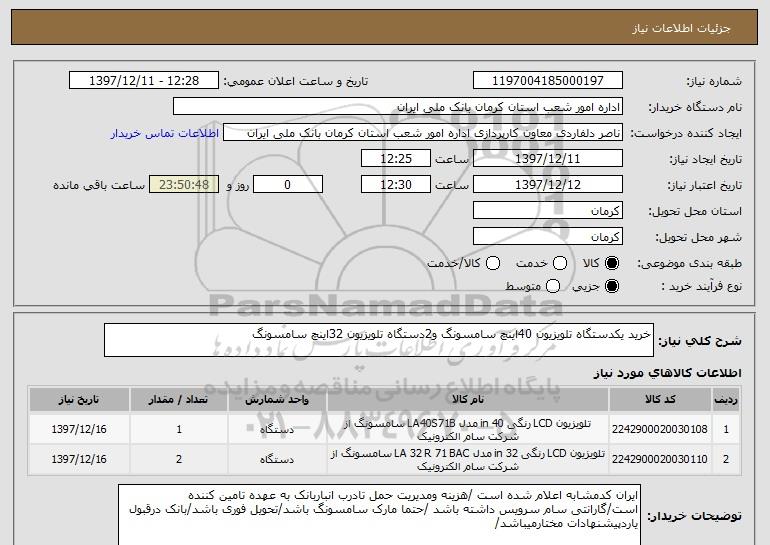Screen dimensions: 770x545
Task: Select the کالا/خدمت radio button
Action: [x=493, y=263]
